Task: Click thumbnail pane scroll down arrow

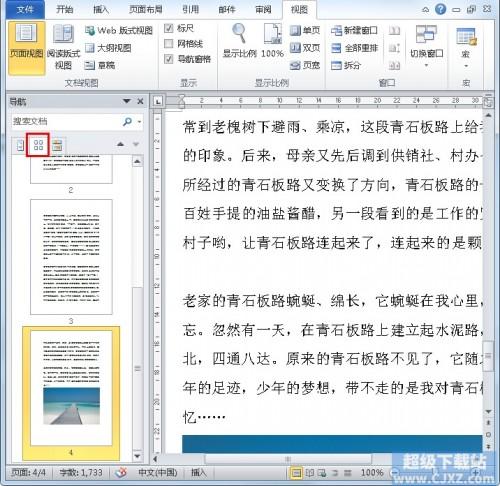Action: pyautogui.click(x=137, y=456)
